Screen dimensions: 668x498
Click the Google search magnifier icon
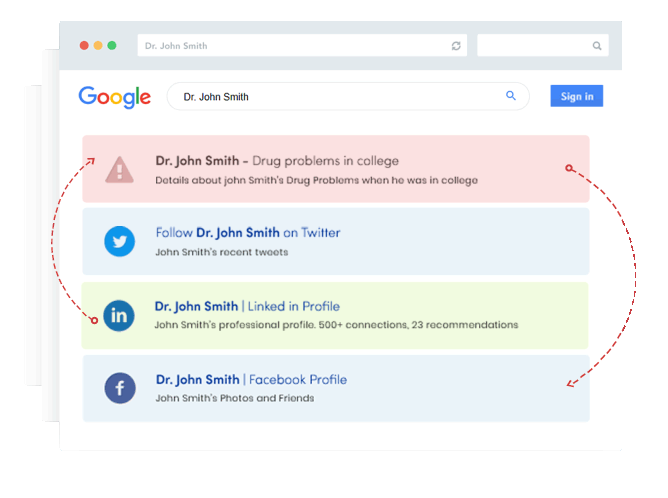point(511,96)
